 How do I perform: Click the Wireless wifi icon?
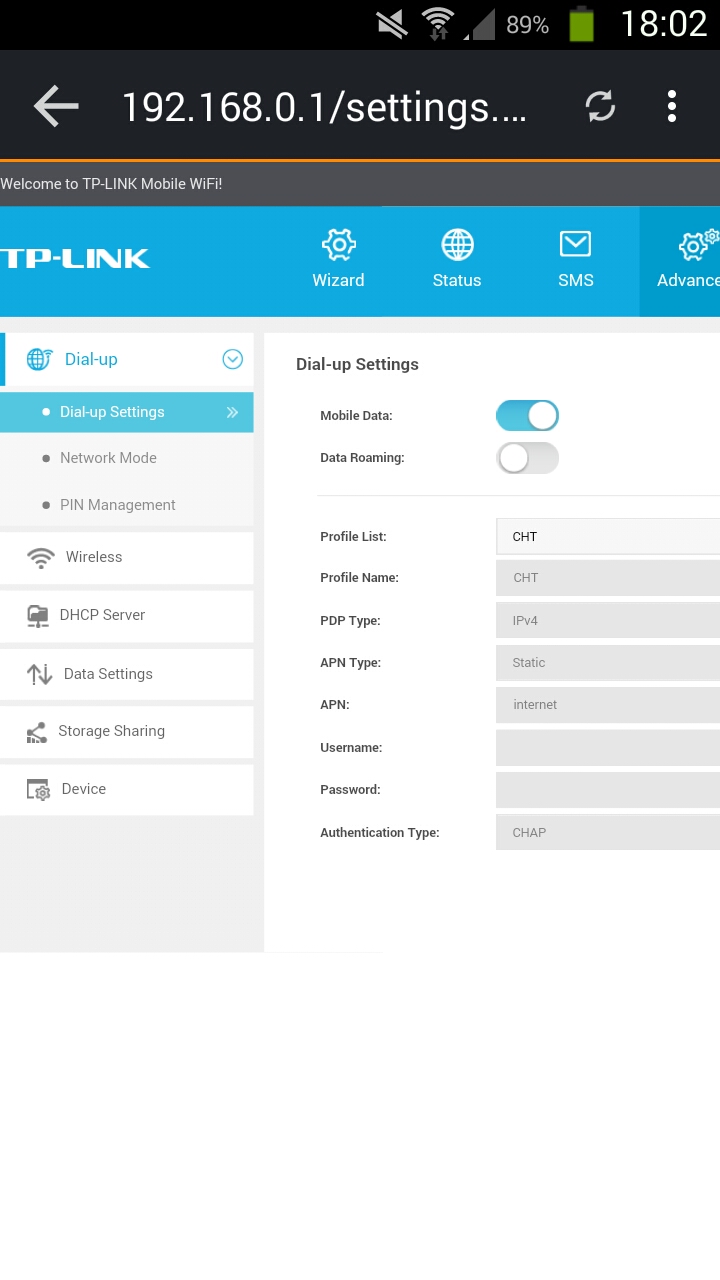(40, 558)
